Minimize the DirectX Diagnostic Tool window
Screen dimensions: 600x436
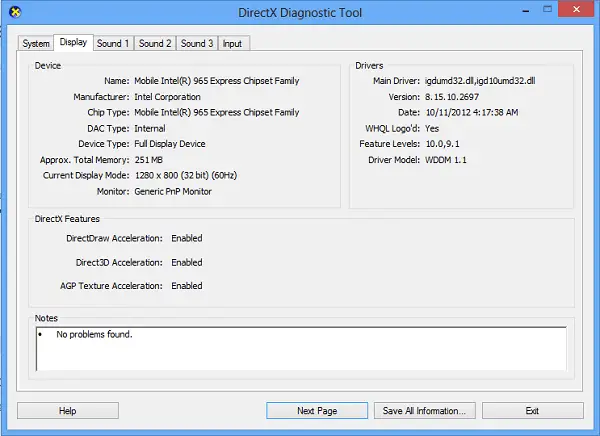(526, 10)
